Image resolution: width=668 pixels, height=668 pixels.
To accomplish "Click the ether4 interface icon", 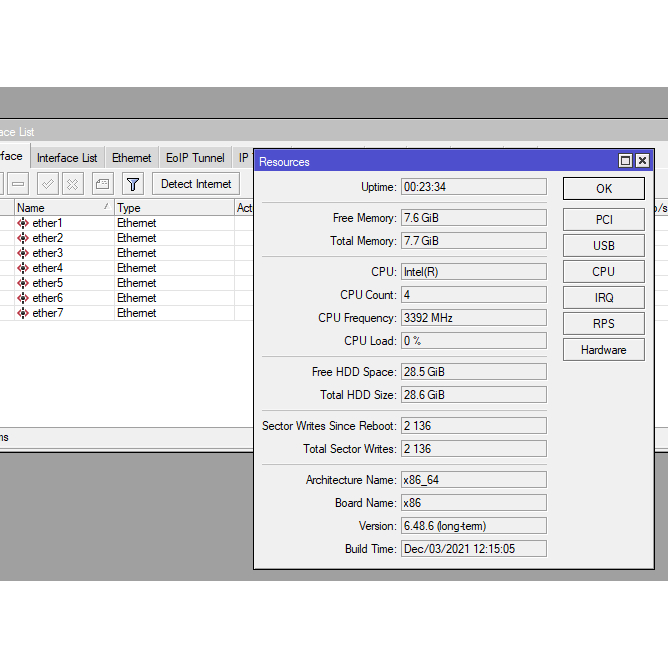I will (x=23, y=268).
